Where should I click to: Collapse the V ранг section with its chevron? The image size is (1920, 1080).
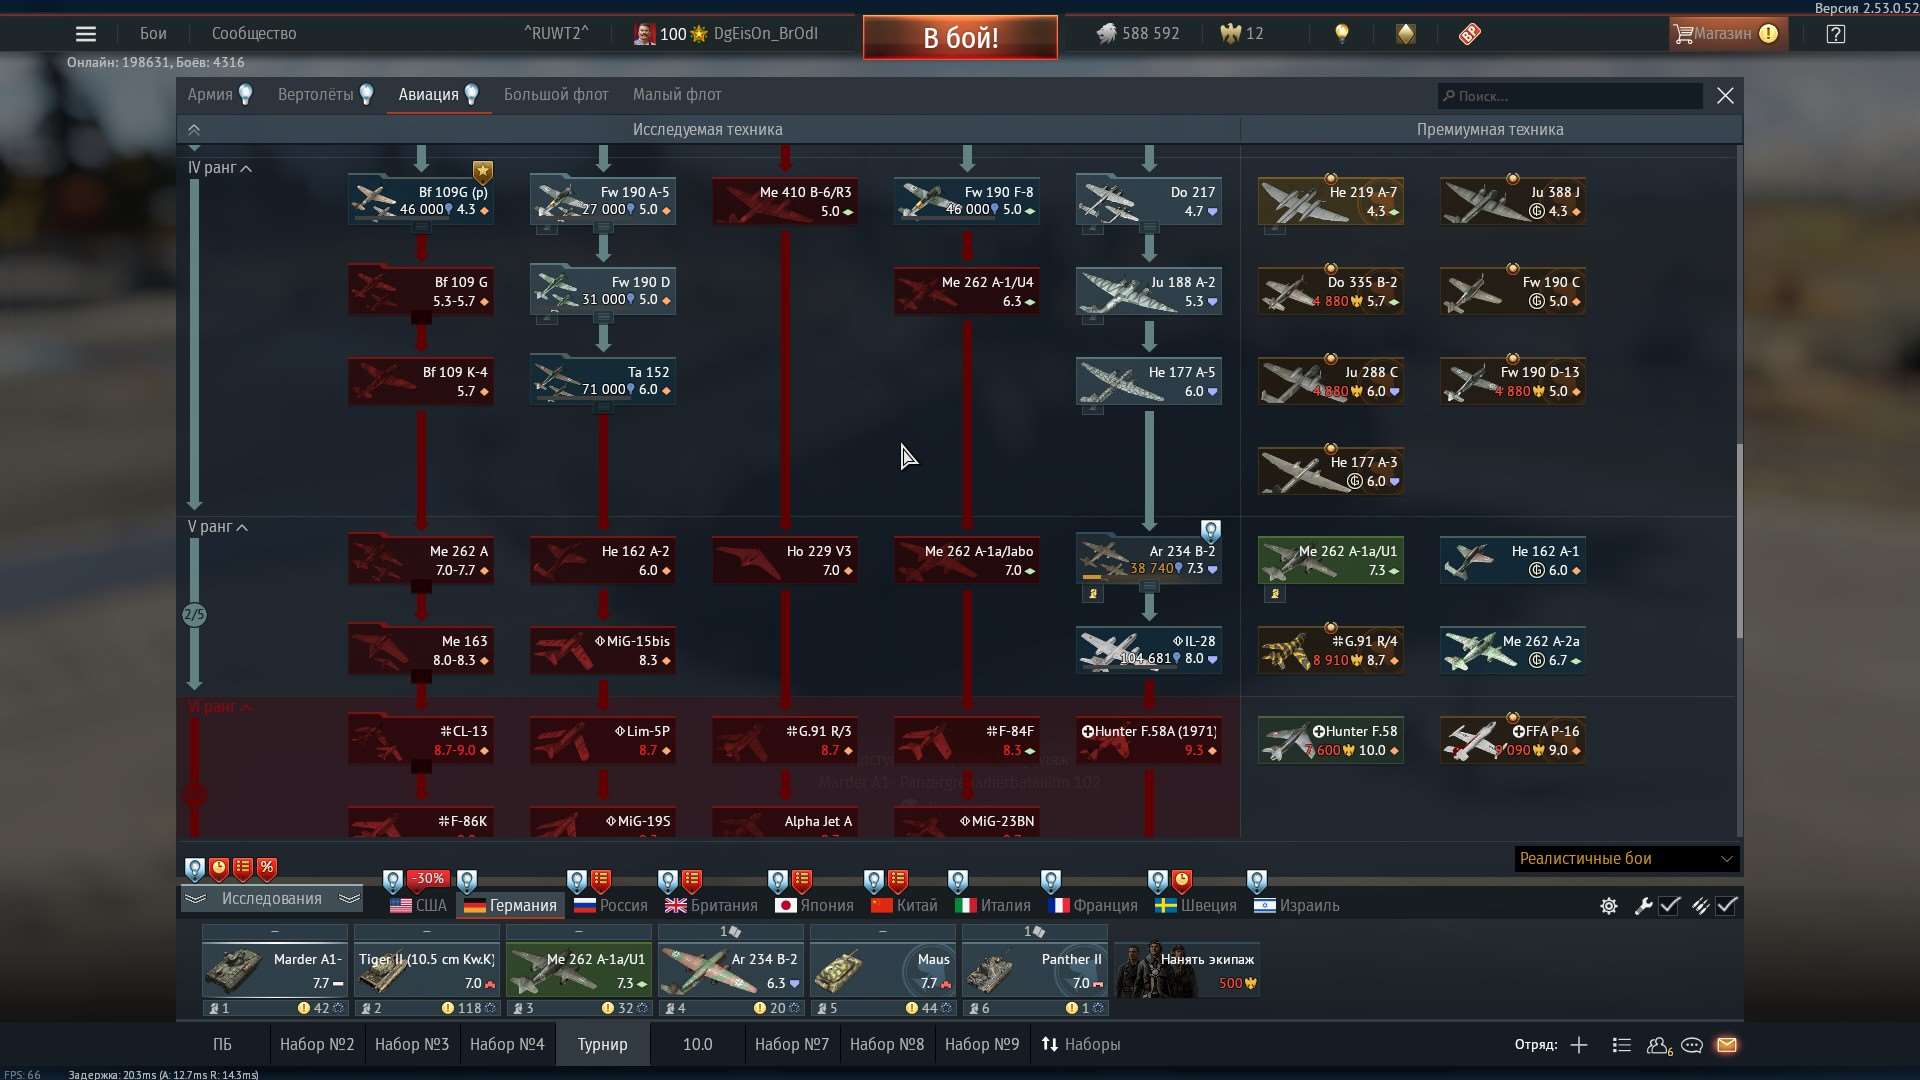point(243,527)
